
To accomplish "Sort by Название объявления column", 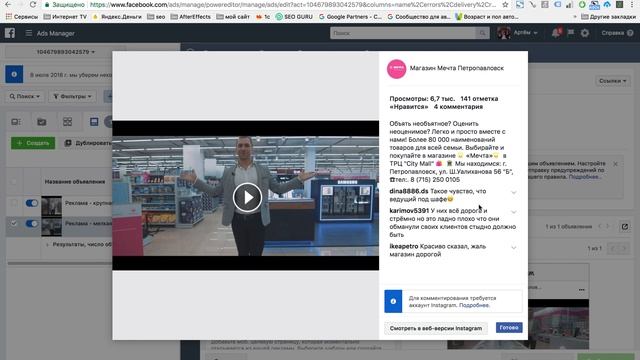I will [75, 181].
